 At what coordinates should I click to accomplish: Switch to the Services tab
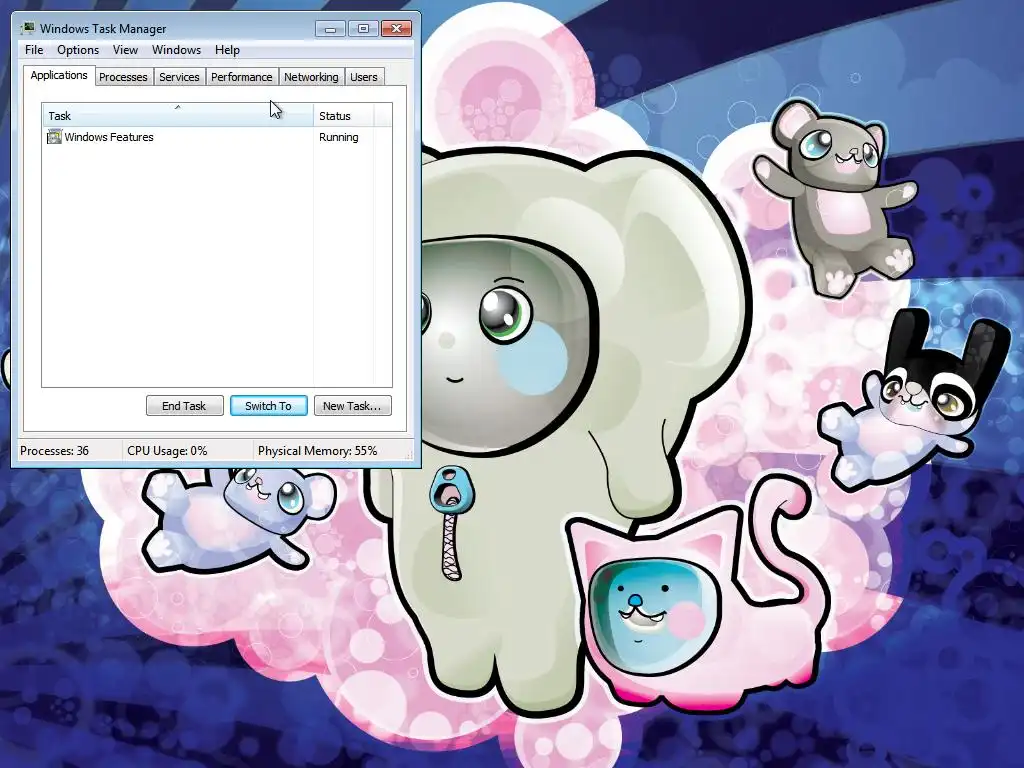click(x=179, y=77)
